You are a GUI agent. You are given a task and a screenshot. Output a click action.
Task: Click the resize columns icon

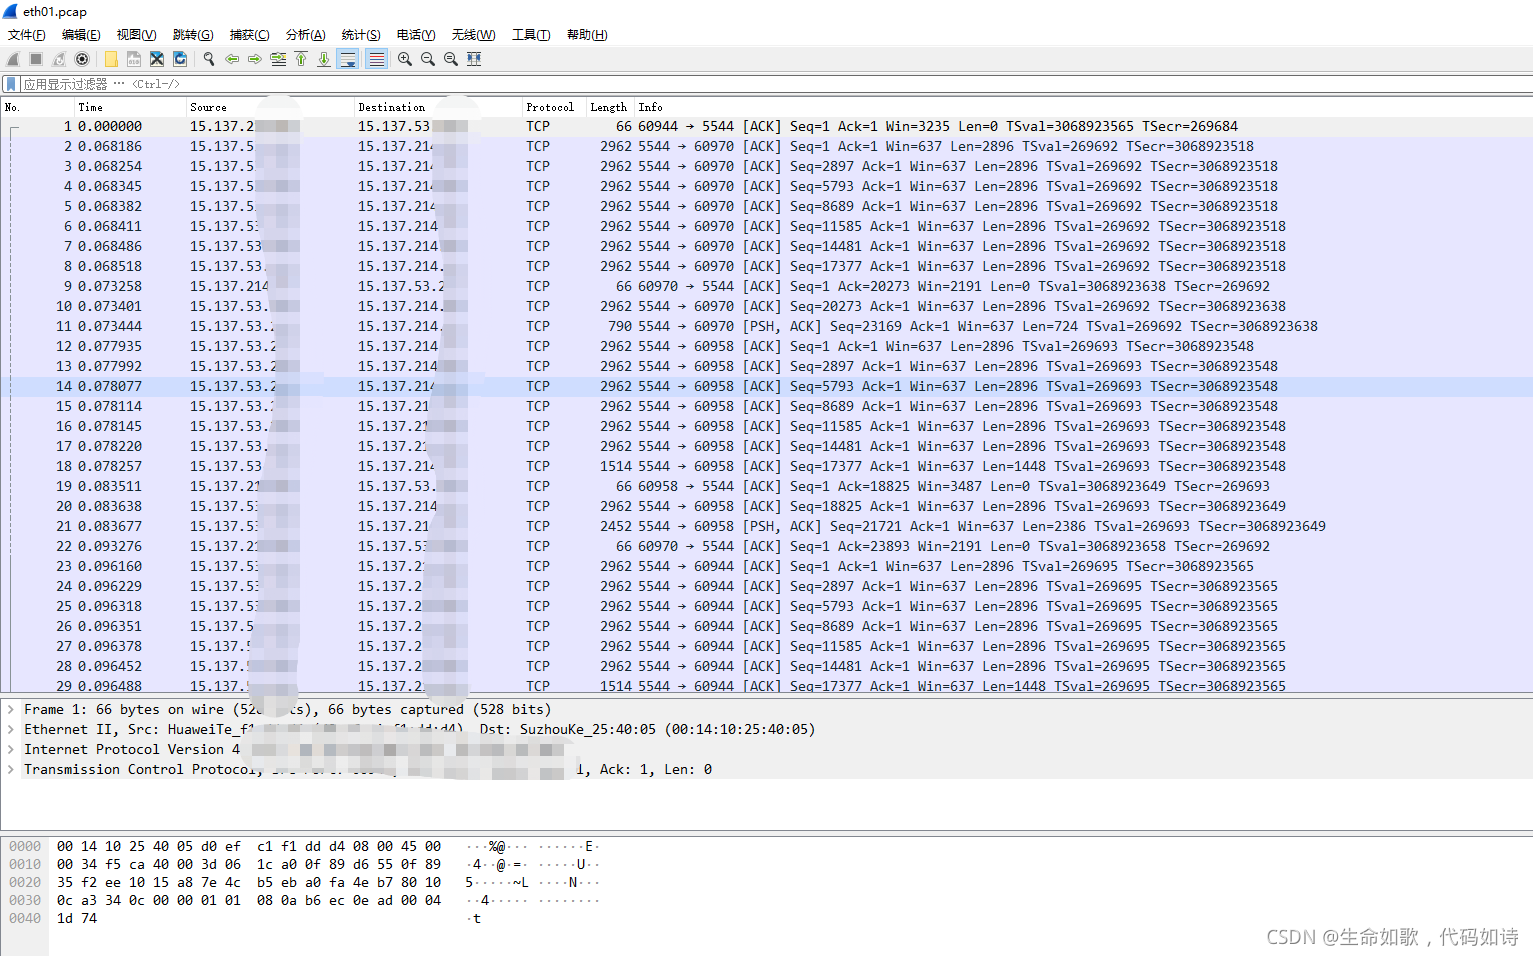click(x=474, y=59)
